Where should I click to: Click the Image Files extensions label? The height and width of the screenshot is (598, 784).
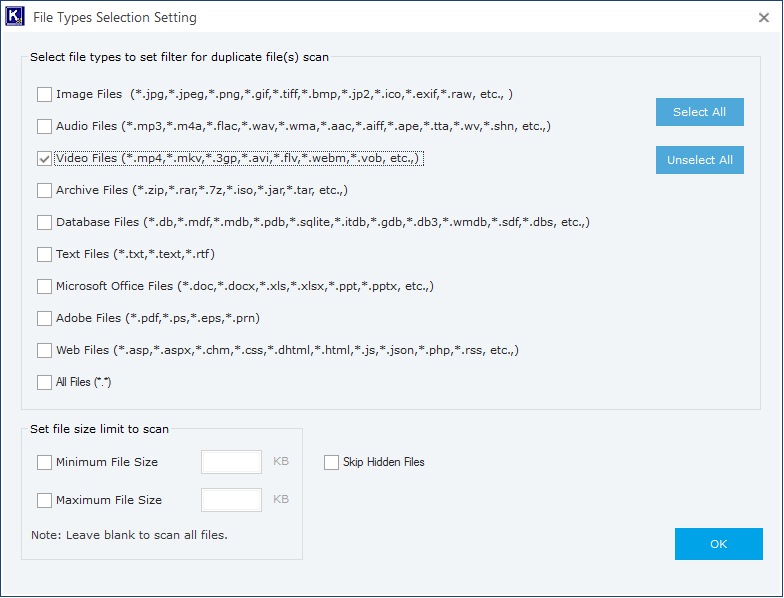pos(284,94)
